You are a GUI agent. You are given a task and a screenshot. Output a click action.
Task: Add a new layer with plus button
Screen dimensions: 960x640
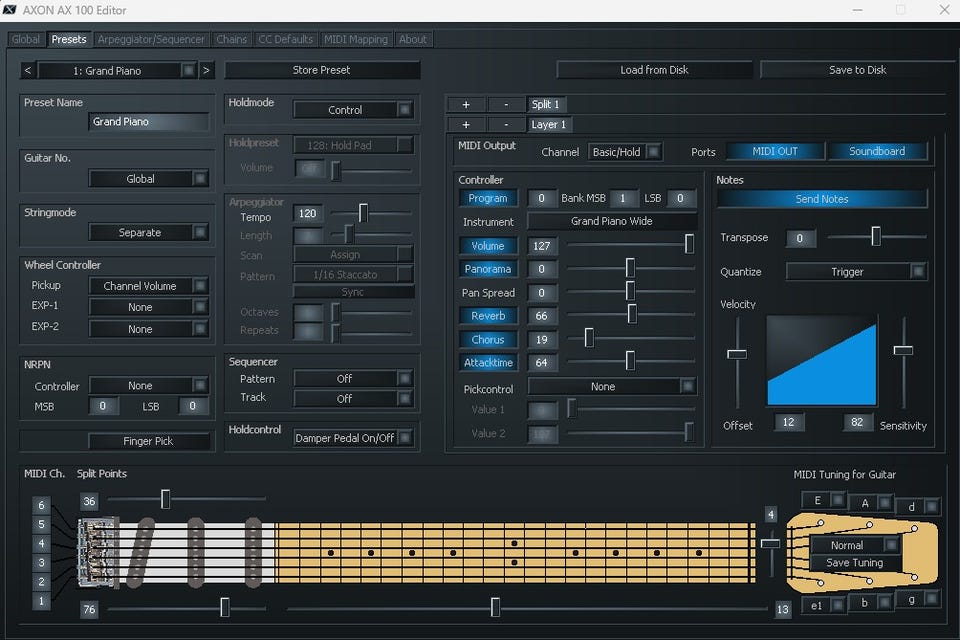(466, 125)
